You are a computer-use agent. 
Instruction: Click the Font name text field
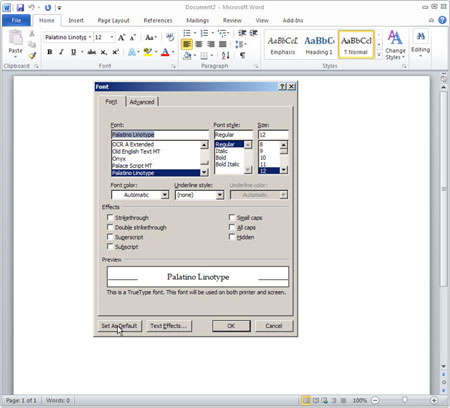pos(159,135)
